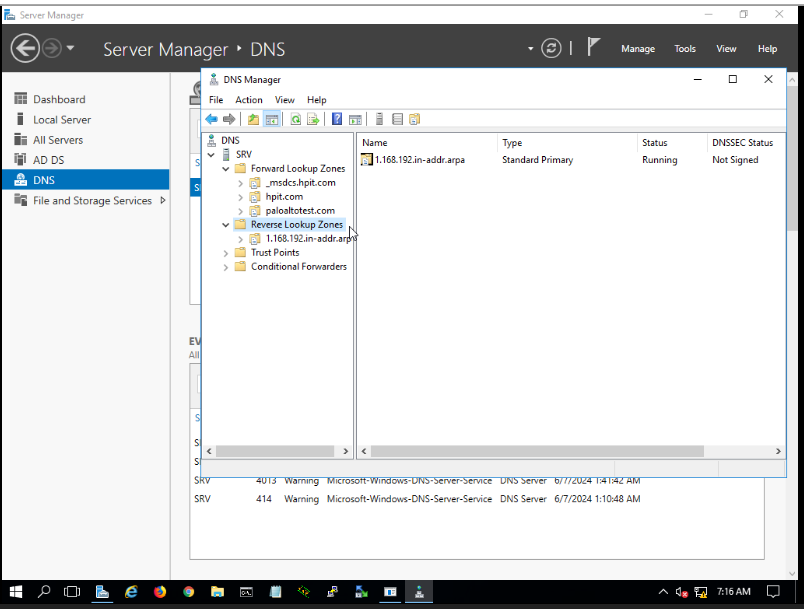
Task: Click the tree pane horizontal scrollbar
Action: click(275, 451)
